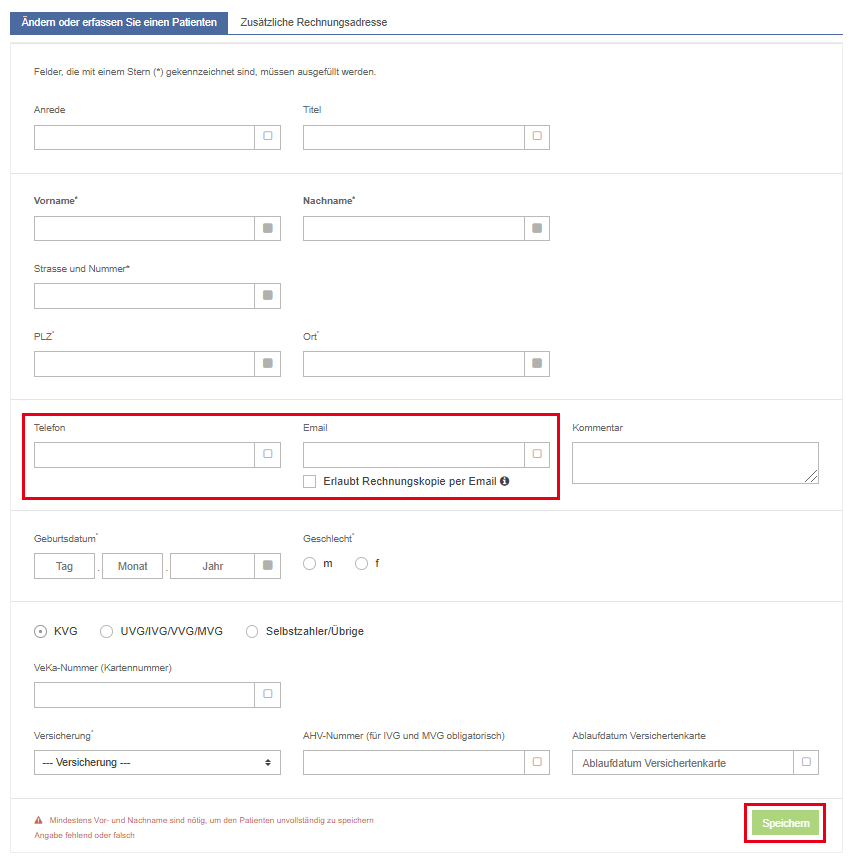Image resolution: width=851 pixels, height=864 pixels.
Task: Click the info icon after Erlaubt Rechnungskopie per Email
Action: (504, 481)
